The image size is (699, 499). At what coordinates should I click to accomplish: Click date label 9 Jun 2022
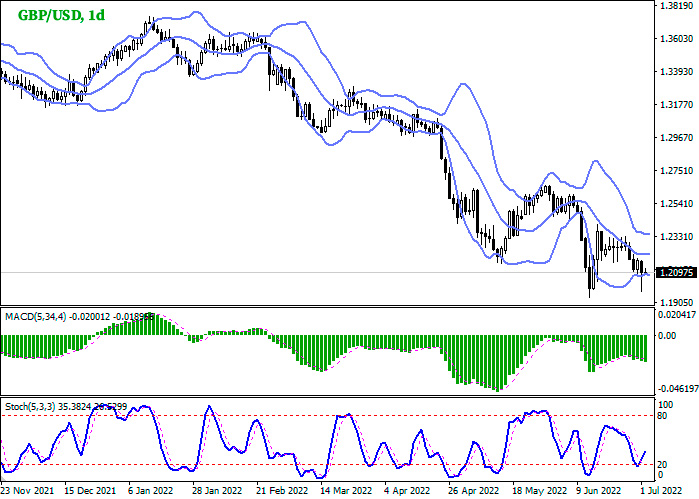[600, 491]
